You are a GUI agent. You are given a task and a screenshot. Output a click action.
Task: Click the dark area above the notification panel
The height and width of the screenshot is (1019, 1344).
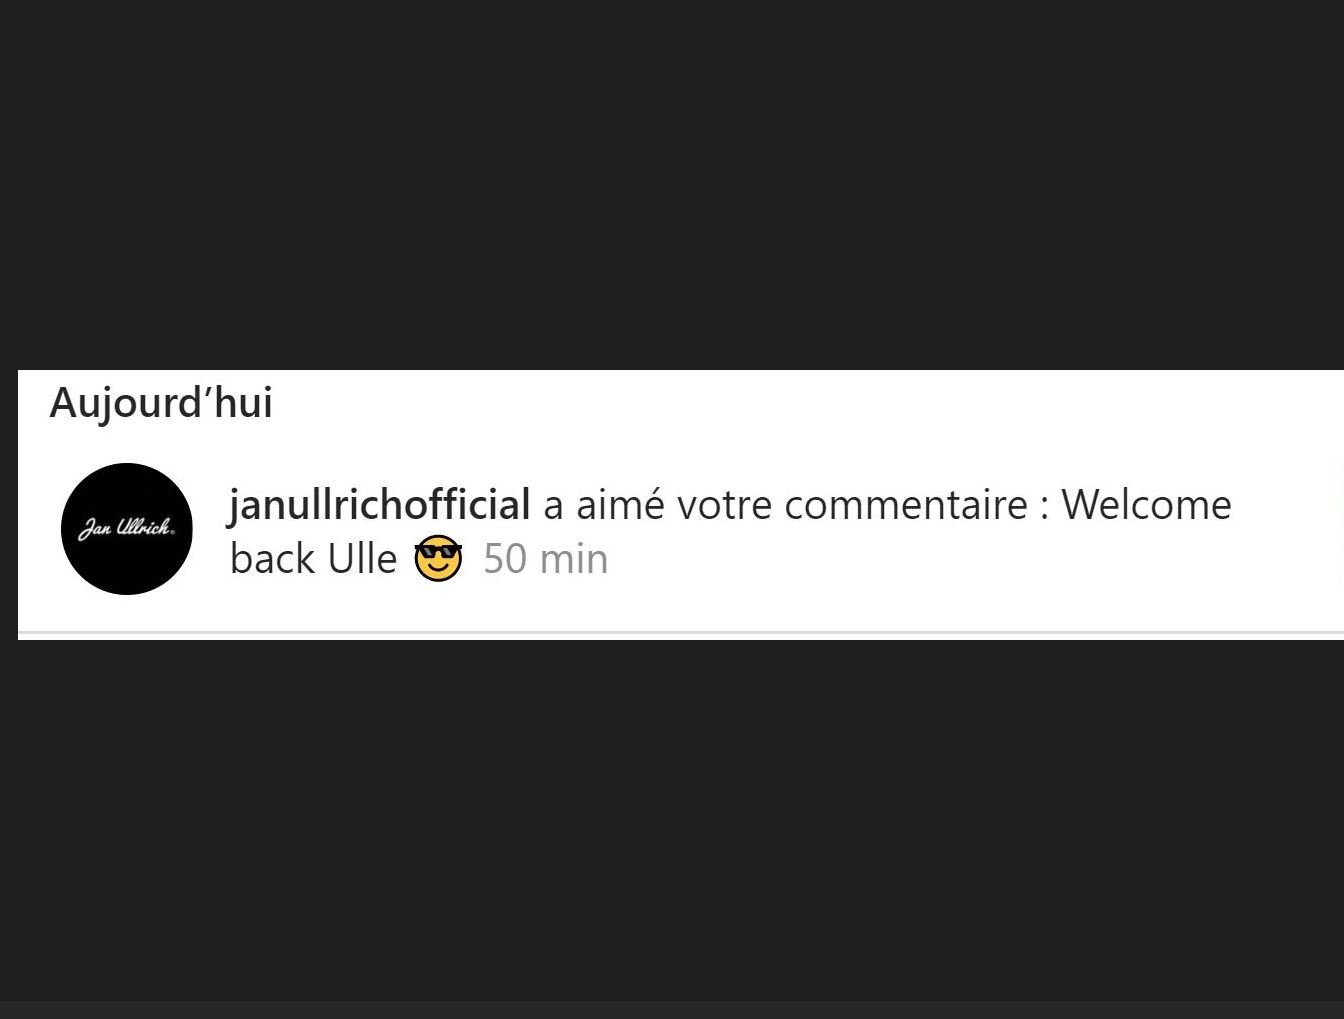tap(672, 185)
